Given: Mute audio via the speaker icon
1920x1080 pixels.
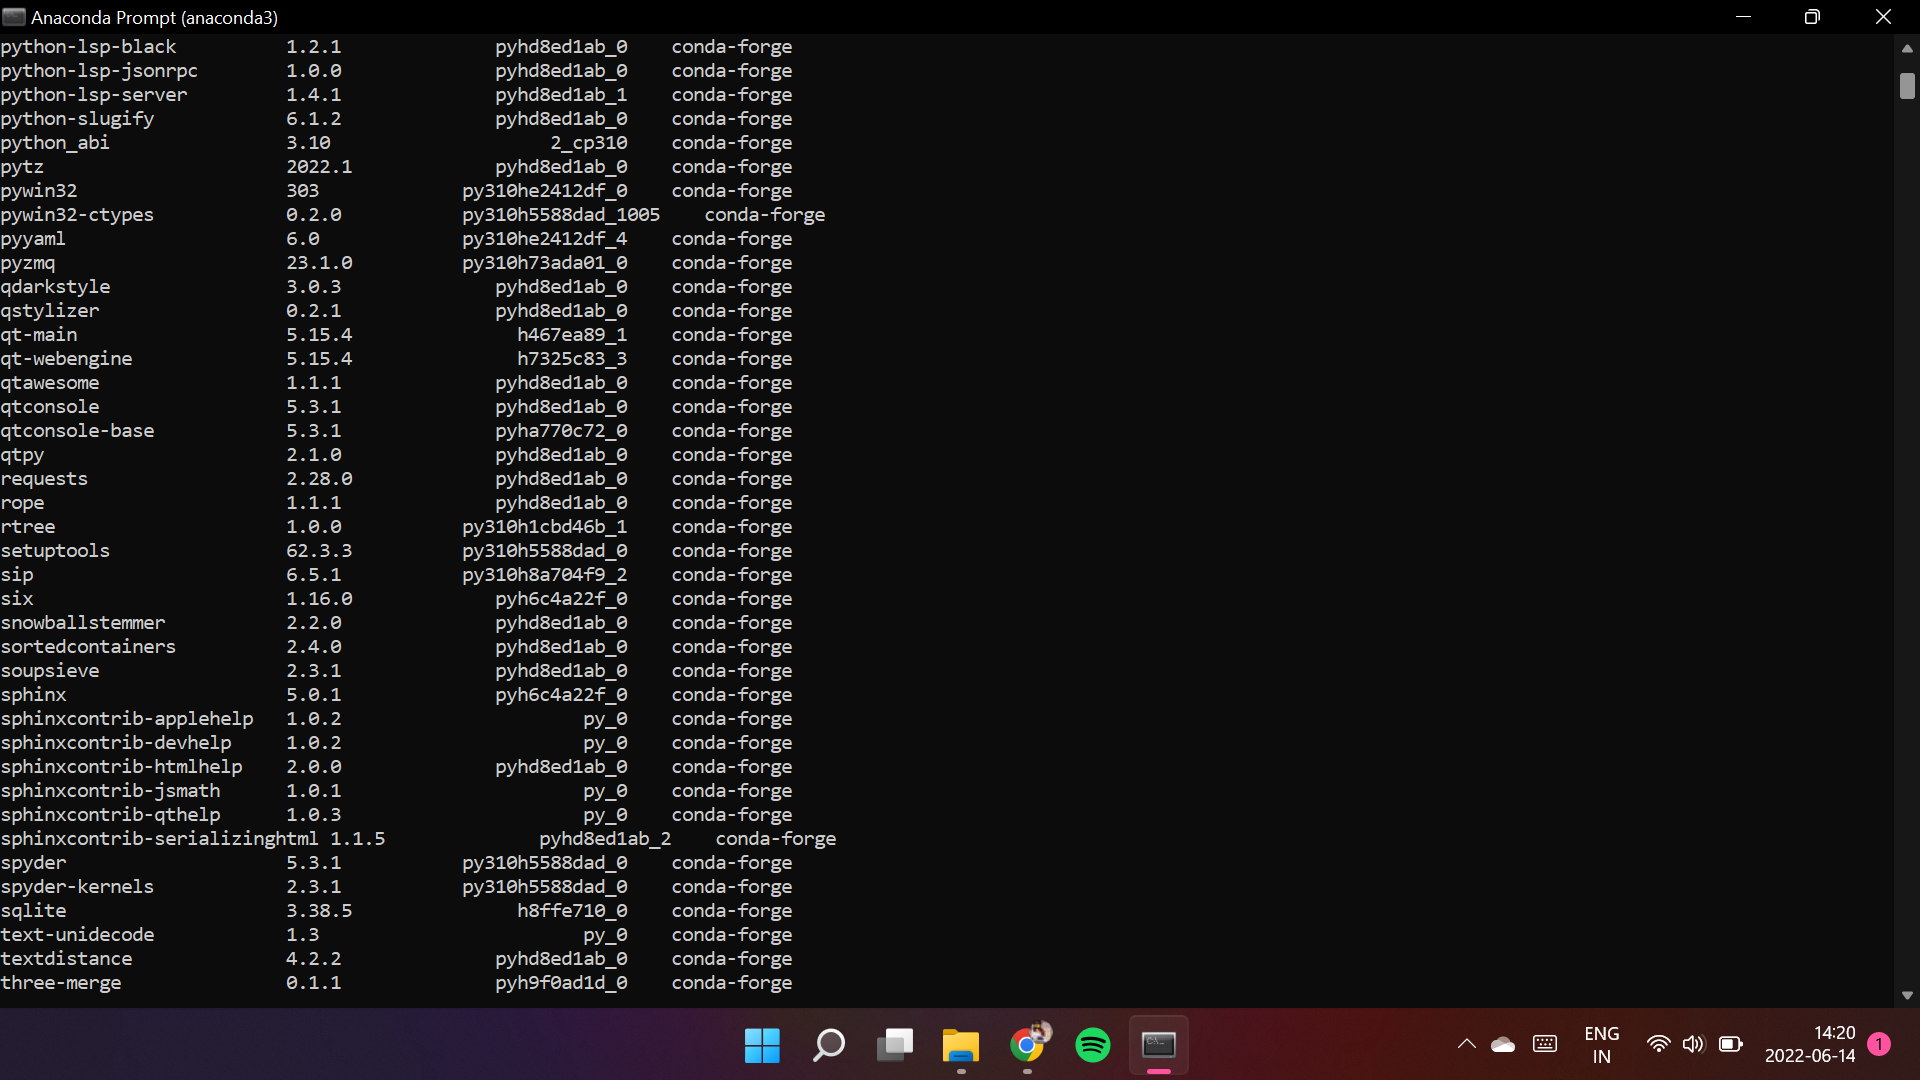Looking at the screenshot, I should click(x=1694, y=1044).
